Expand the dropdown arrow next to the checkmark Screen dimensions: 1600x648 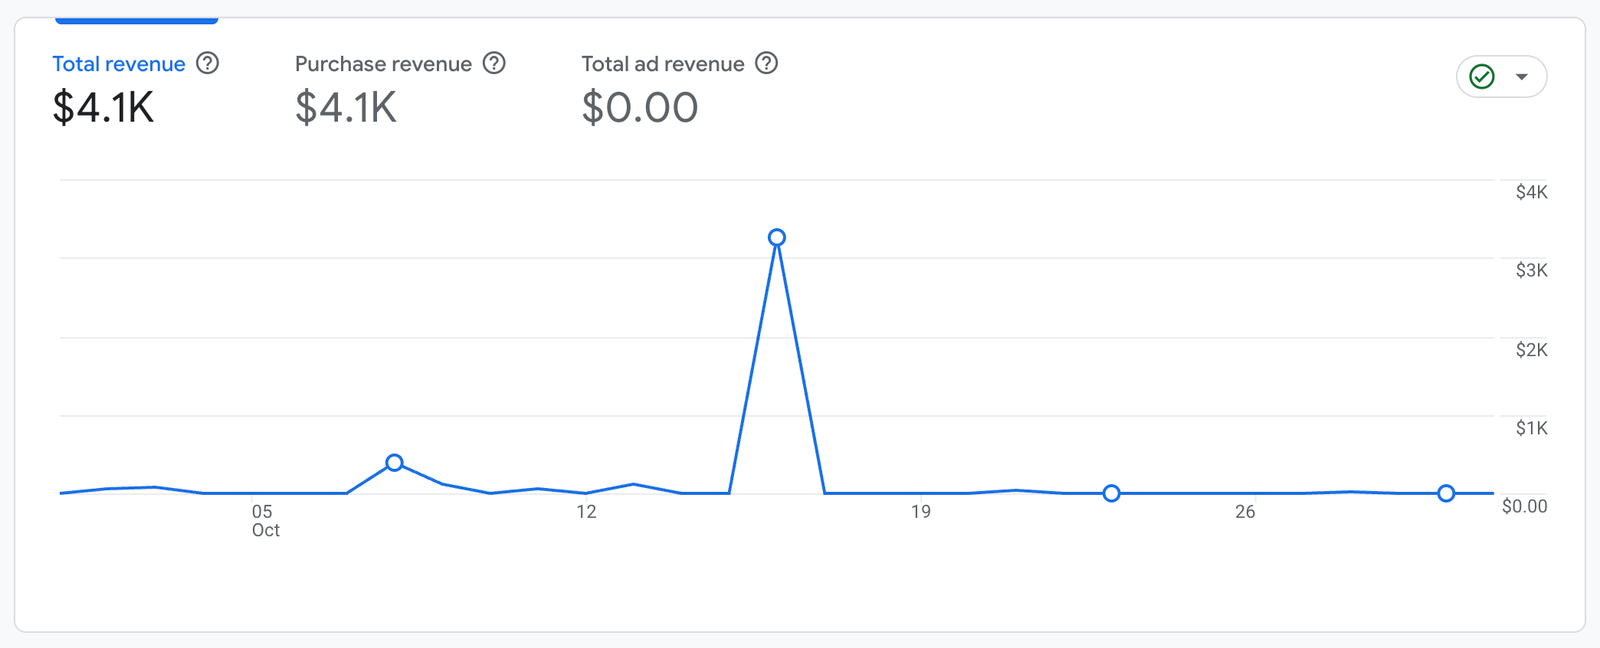pyautogui.click(x=1521, y=77)
